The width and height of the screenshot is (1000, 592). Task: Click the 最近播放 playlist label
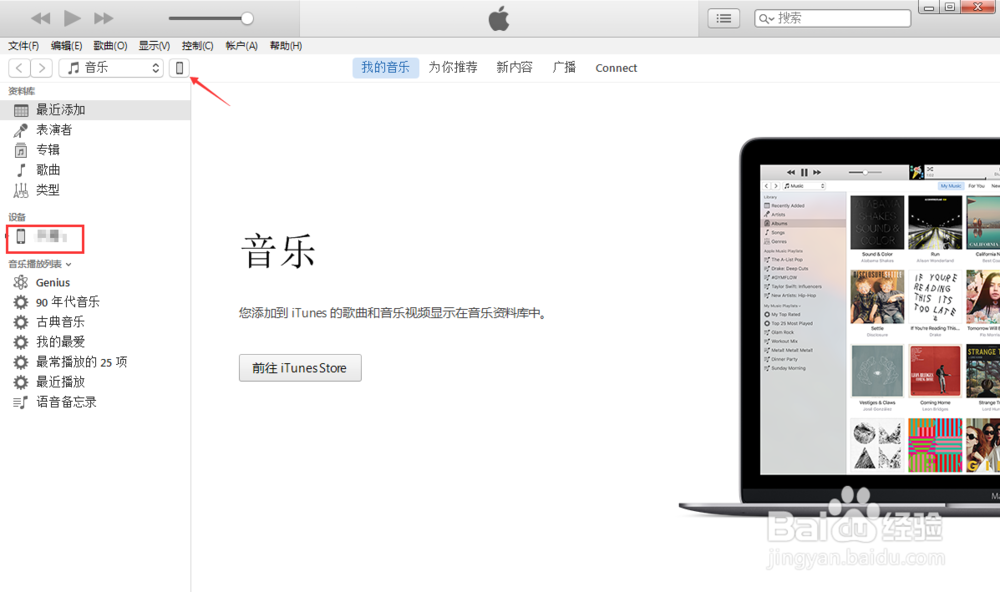60,382
